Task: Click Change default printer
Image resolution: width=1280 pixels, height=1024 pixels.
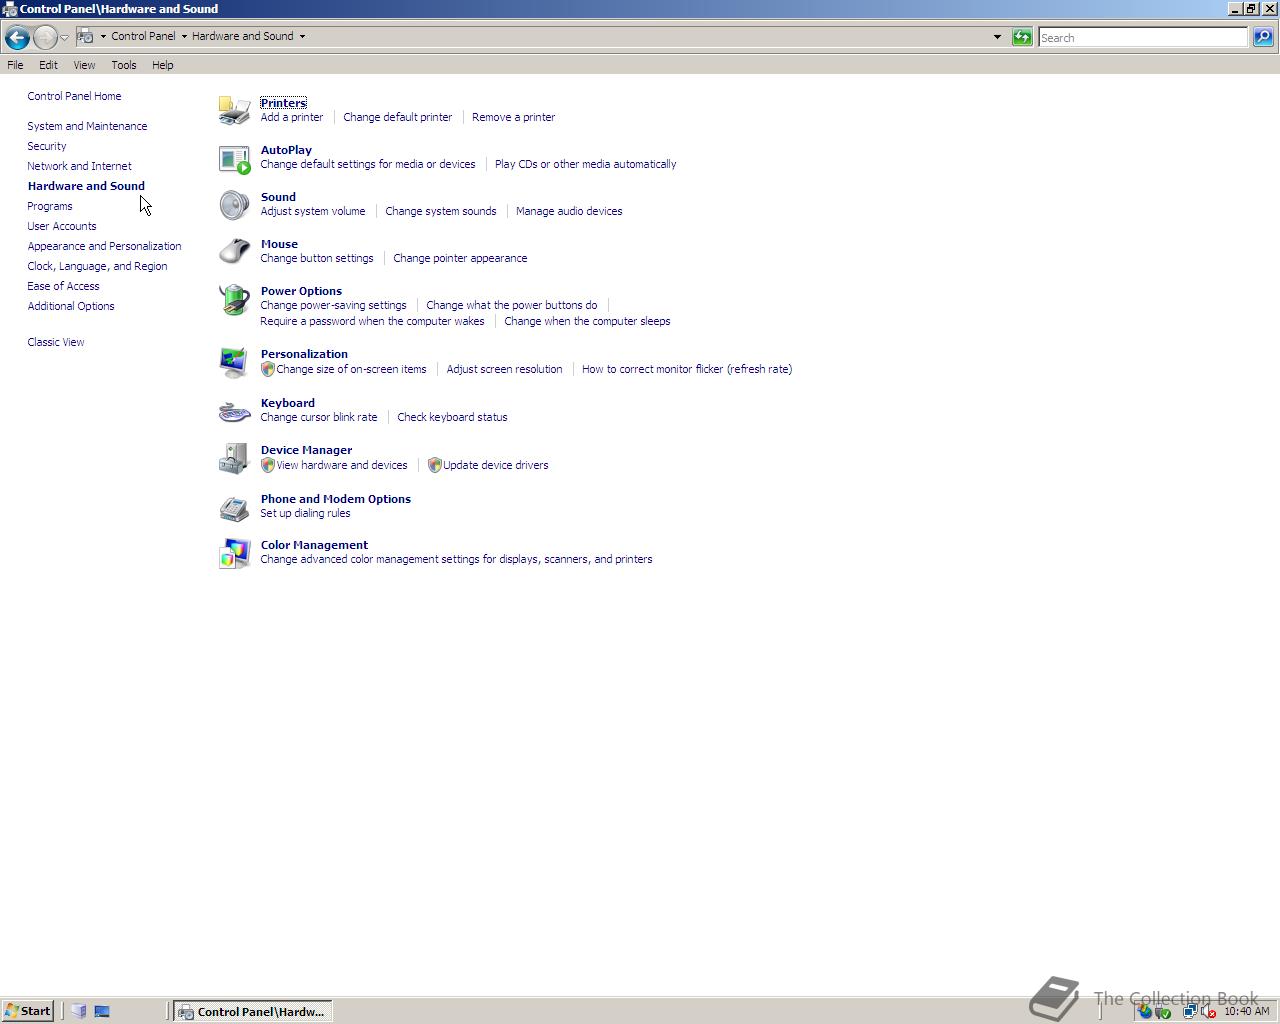Action: pos(398,117)
